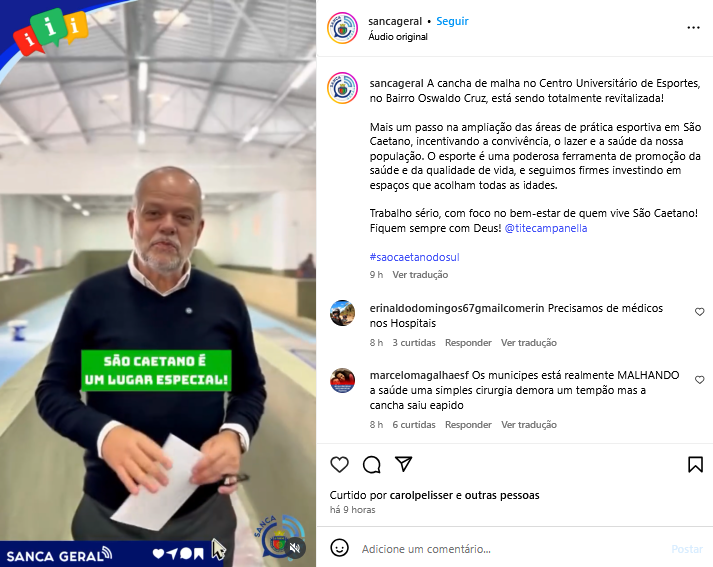Image resolution: width=713 pixels, height=567 pixels.
Task: View the 6 curtidas likes list
Action: pyautogui.click(x=414, y=425)
